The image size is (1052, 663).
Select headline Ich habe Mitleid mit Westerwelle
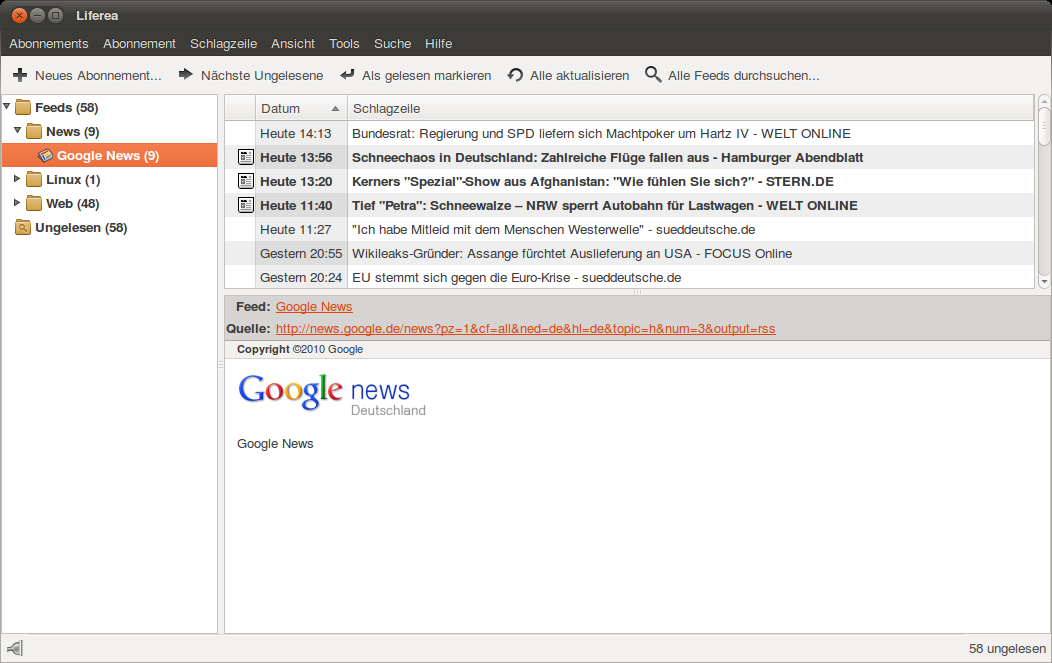(x=554, y=230)
